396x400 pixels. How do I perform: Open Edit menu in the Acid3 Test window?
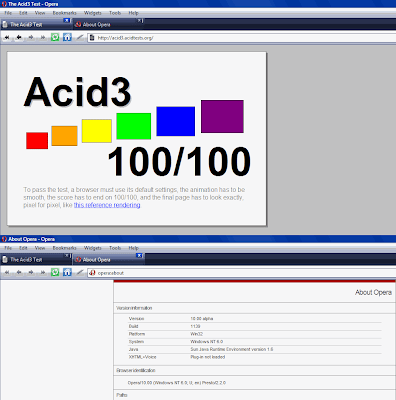coord(23,13)
